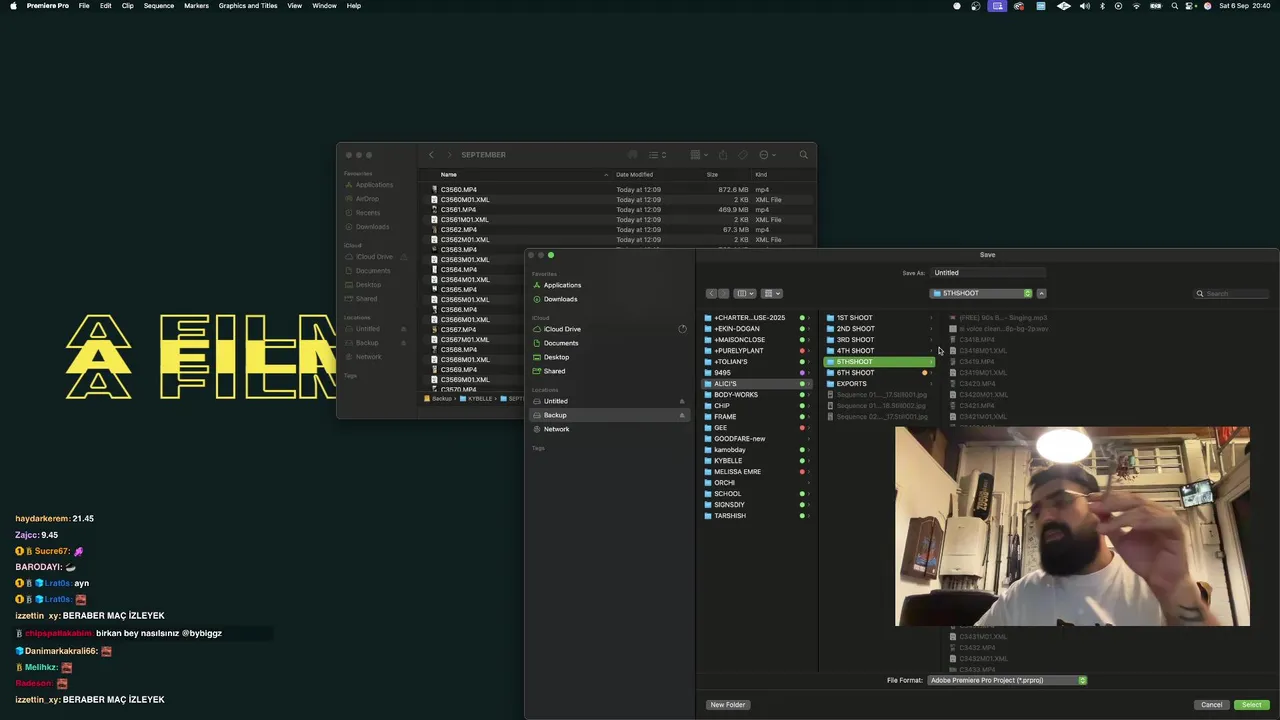Open the 5THSHOOT location popup
The width and height of the screenshot is (1280, 720).
coord(981,293)
